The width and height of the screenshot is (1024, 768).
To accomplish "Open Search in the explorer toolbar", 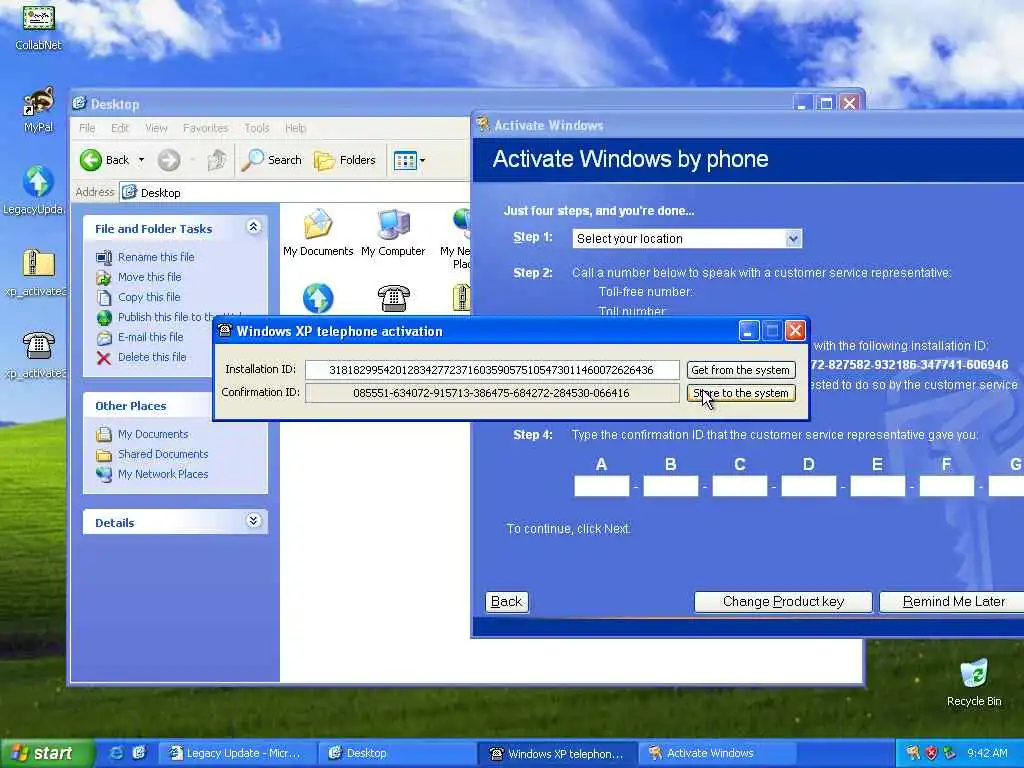I will [272, 160].
